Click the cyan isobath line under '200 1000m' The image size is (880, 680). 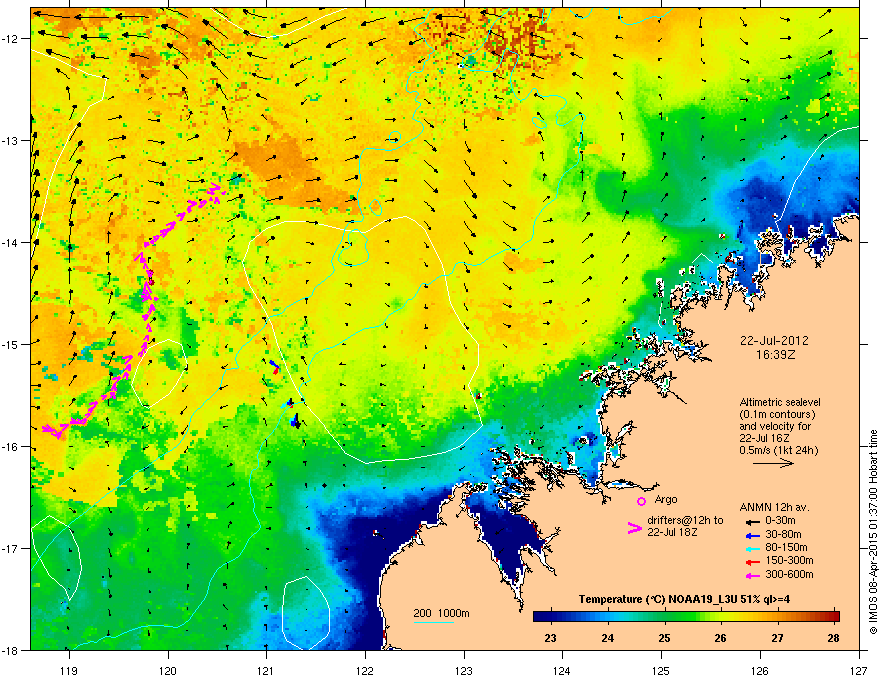pyautogui.click(x=433, y=622)
